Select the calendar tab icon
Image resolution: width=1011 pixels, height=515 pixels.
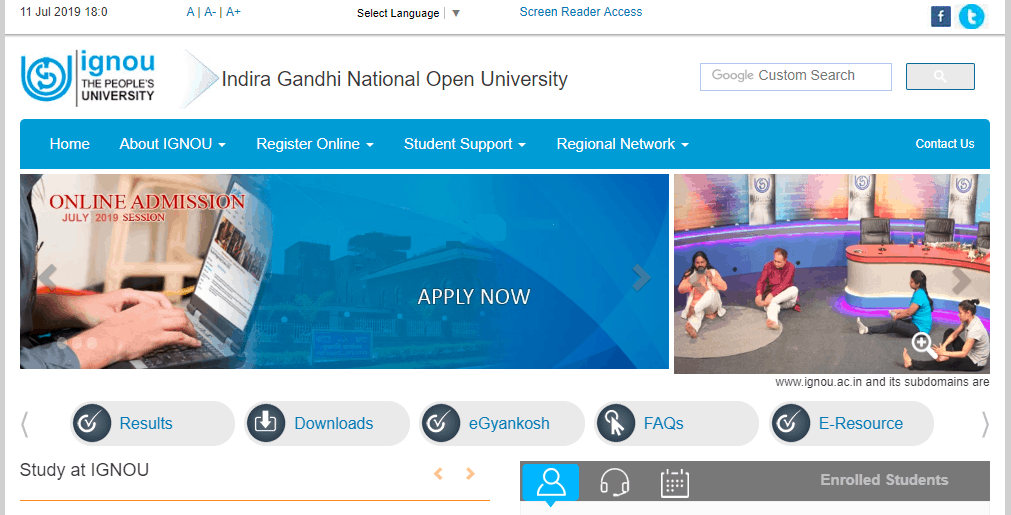[675, 483]
